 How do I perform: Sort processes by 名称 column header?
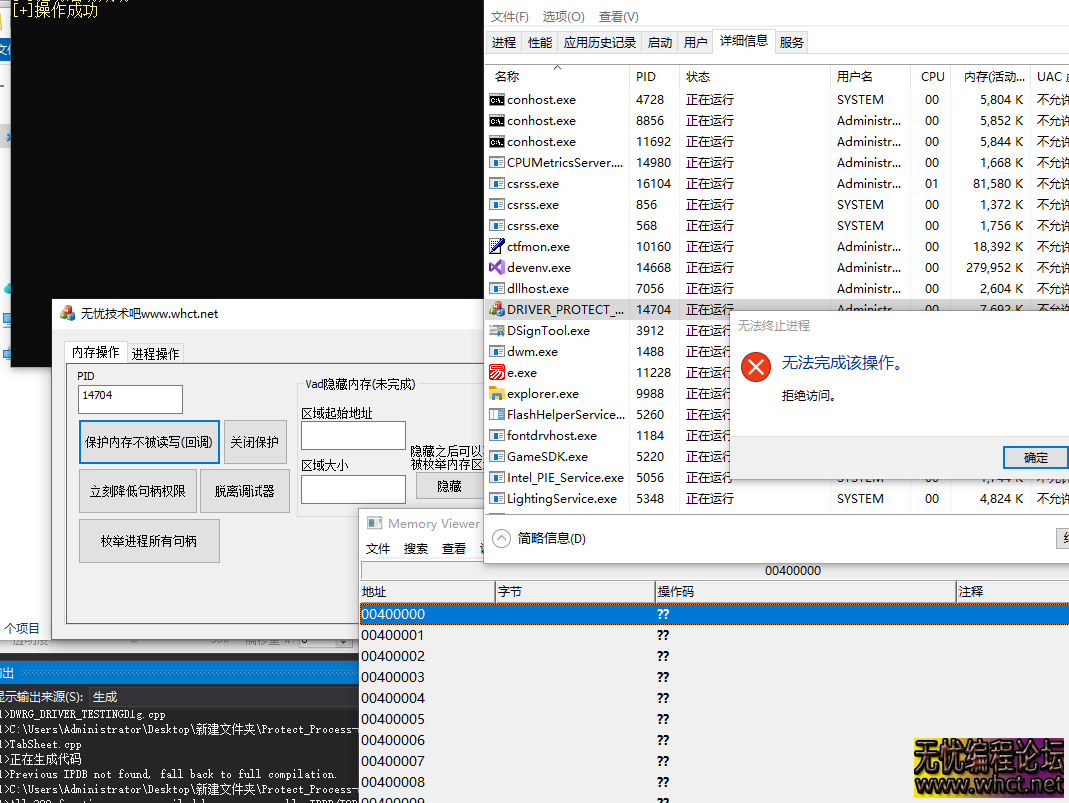click(507, 76)
